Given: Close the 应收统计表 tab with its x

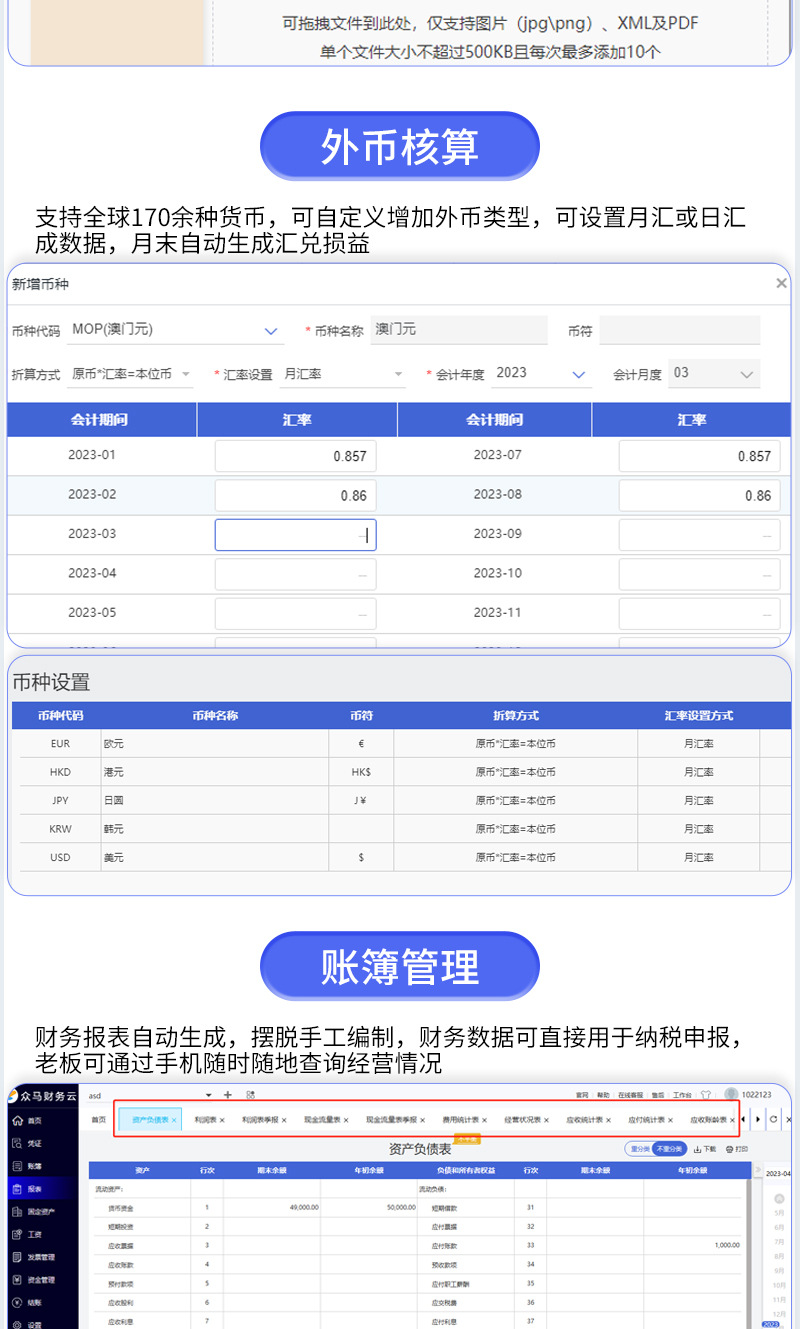Looking at the screenshot, I should pos(608,1120).
